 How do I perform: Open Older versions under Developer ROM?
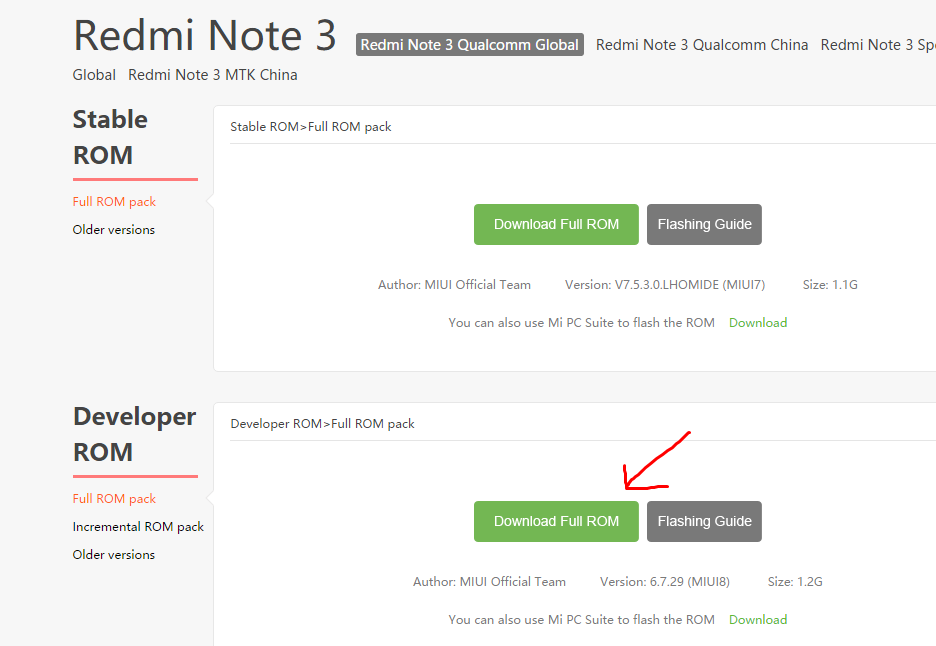click(113, 554)
